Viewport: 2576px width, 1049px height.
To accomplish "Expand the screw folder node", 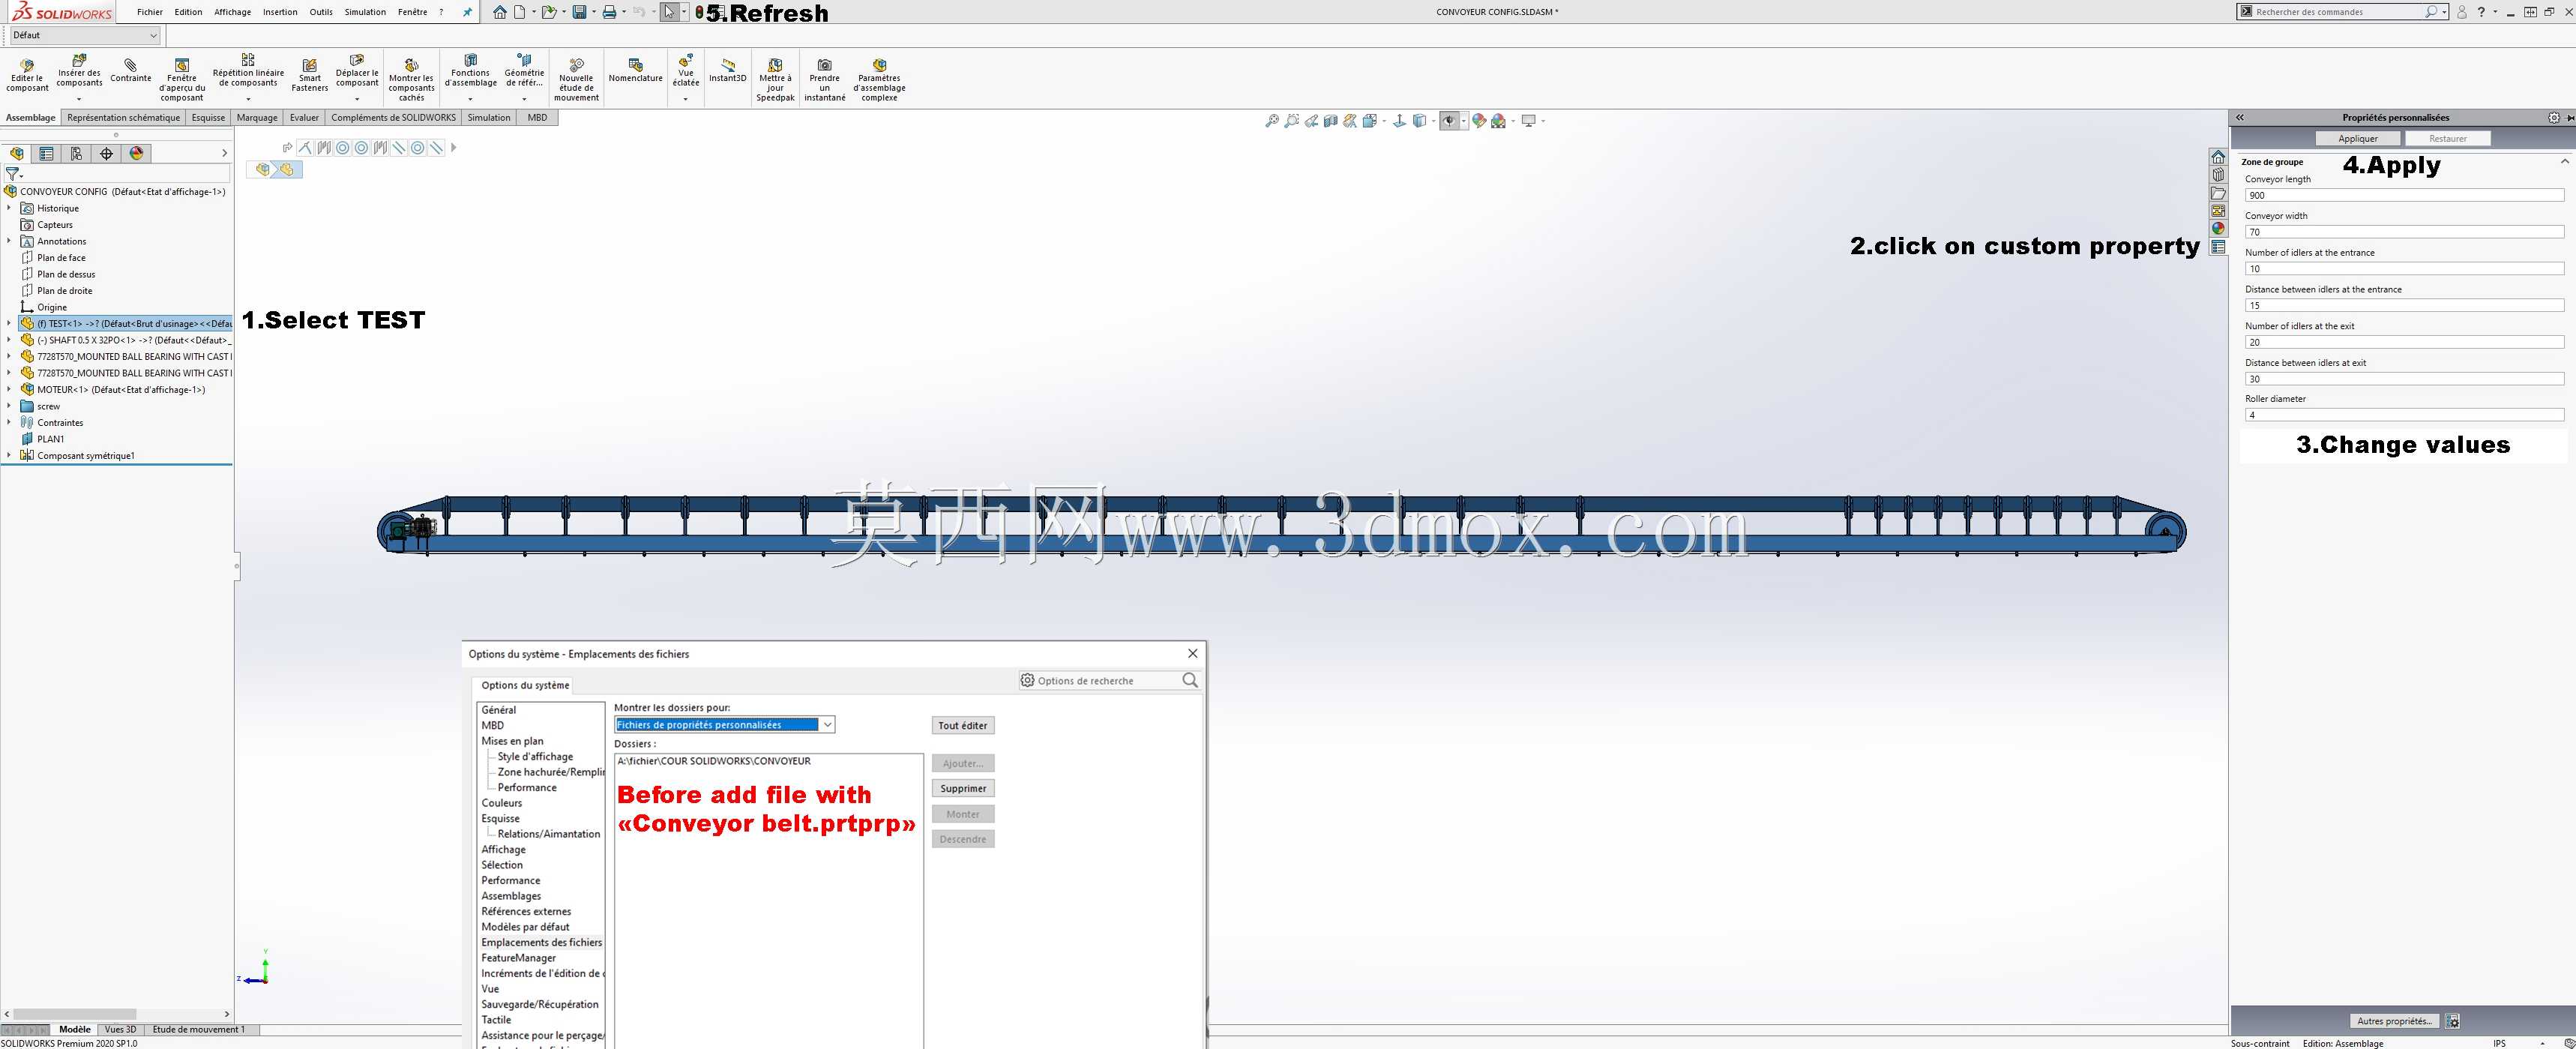I will (9, 406).
